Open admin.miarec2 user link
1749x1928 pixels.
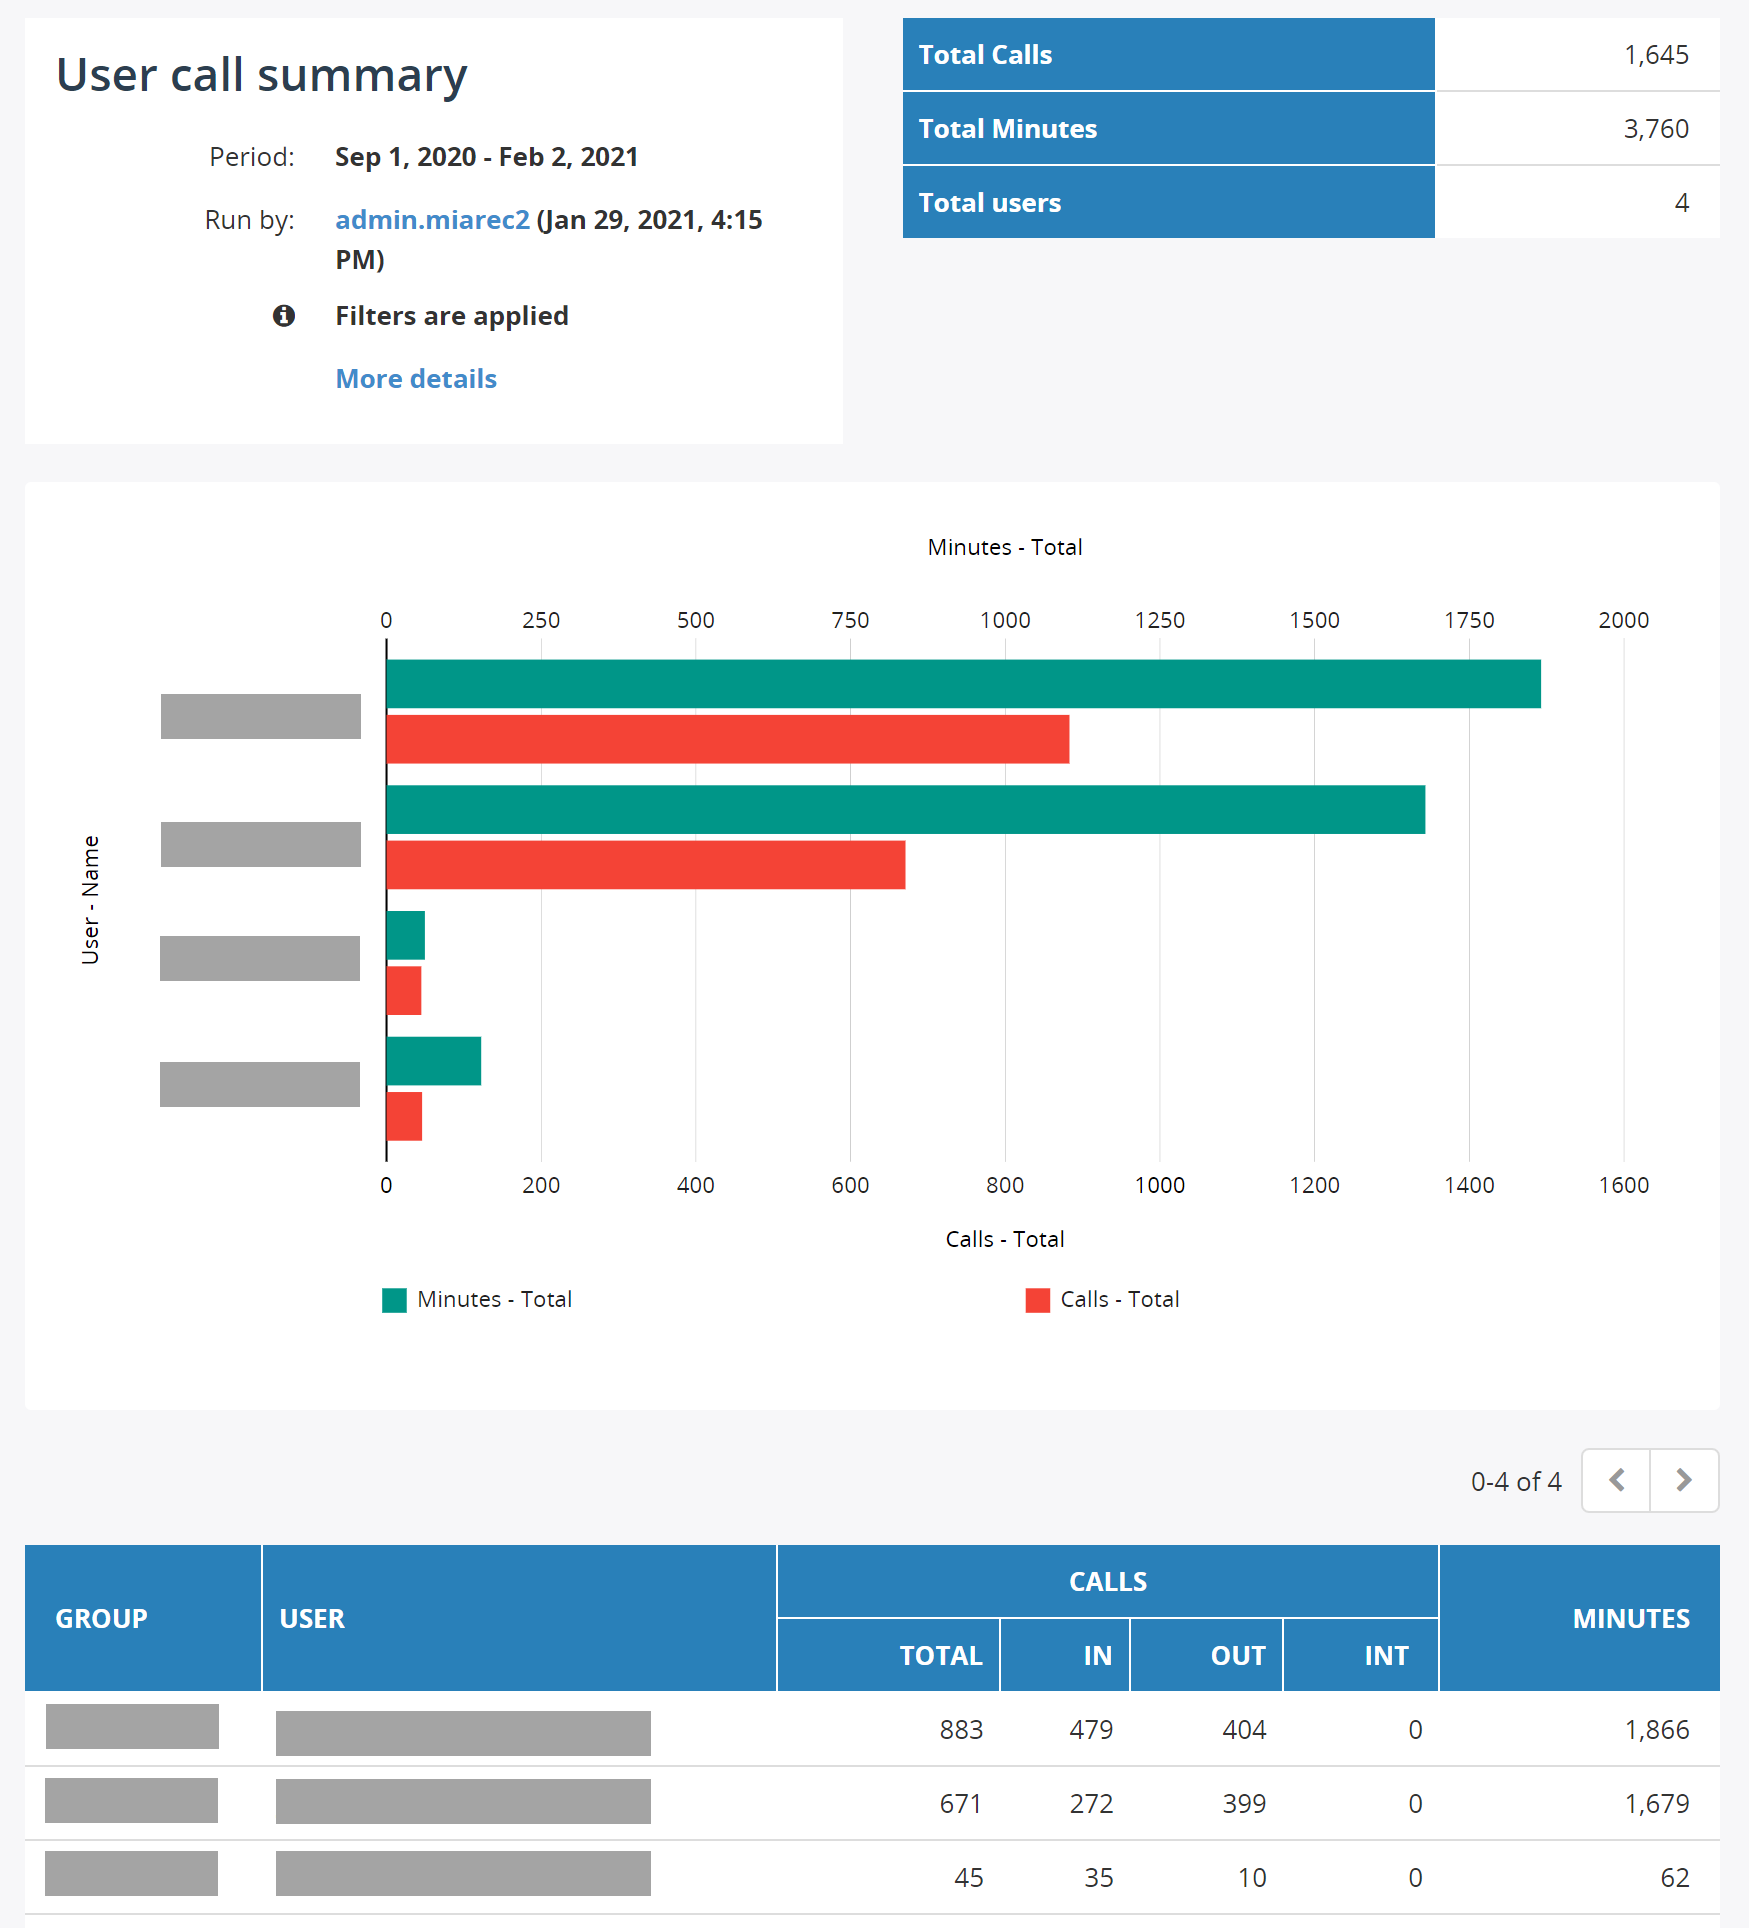tap(432, 220)
